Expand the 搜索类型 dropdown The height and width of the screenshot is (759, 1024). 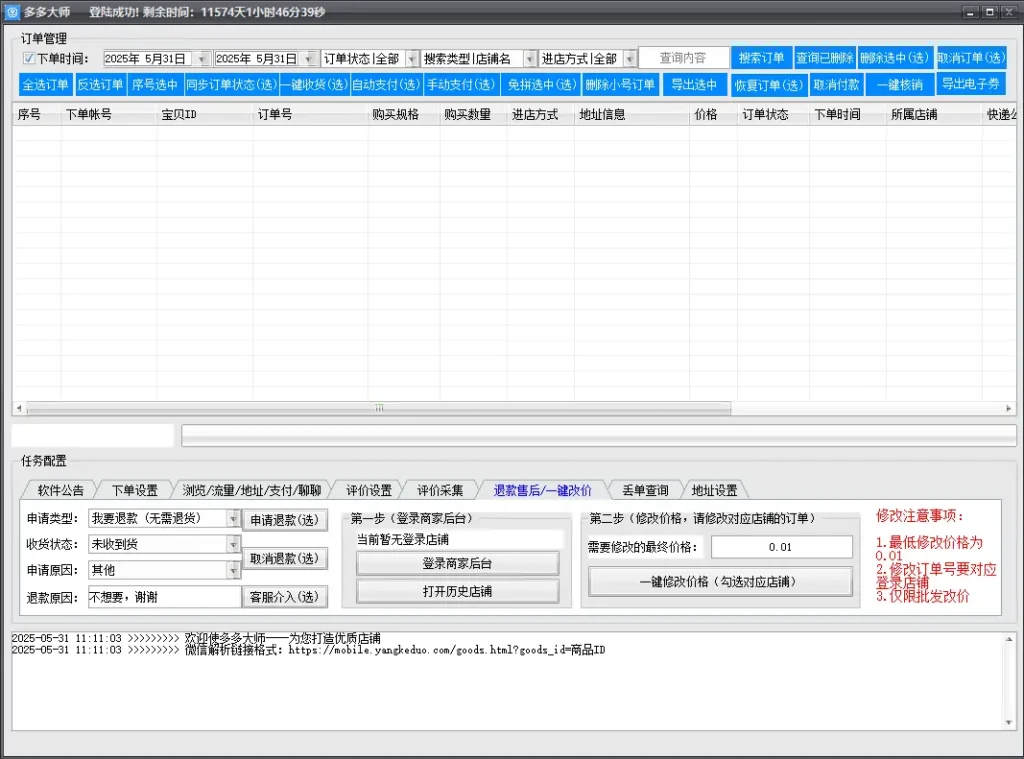tap(530, 59)
